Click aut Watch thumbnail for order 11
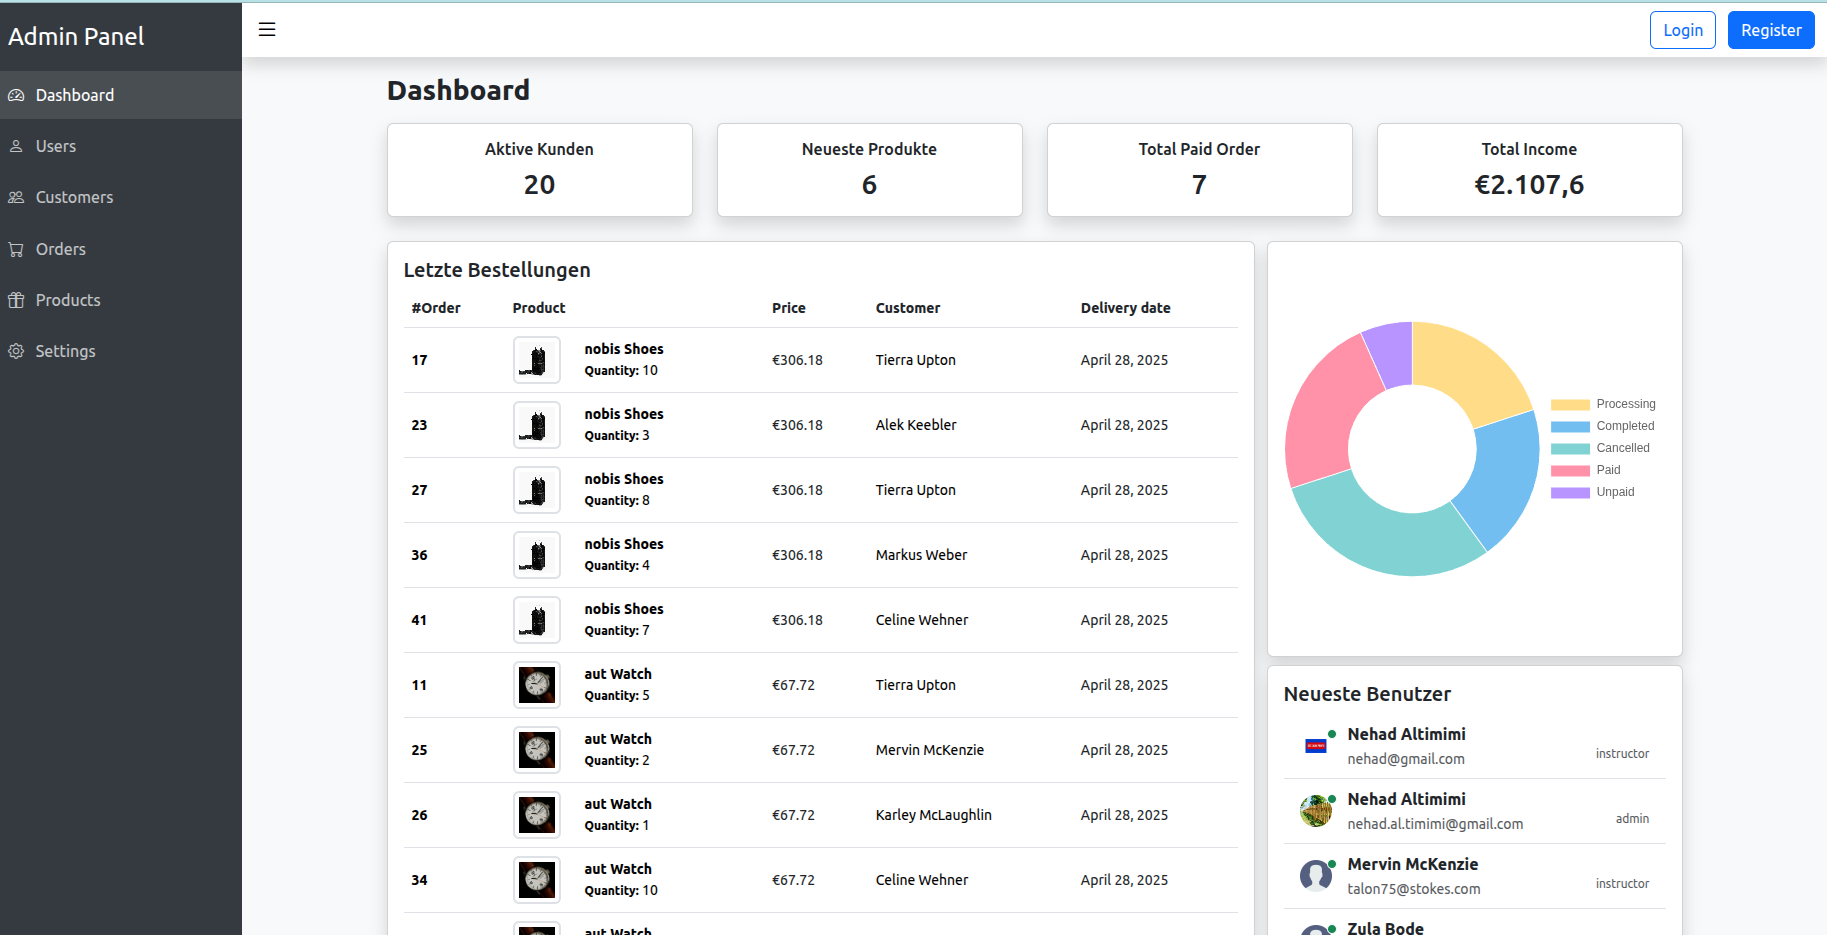 (537, 685)
